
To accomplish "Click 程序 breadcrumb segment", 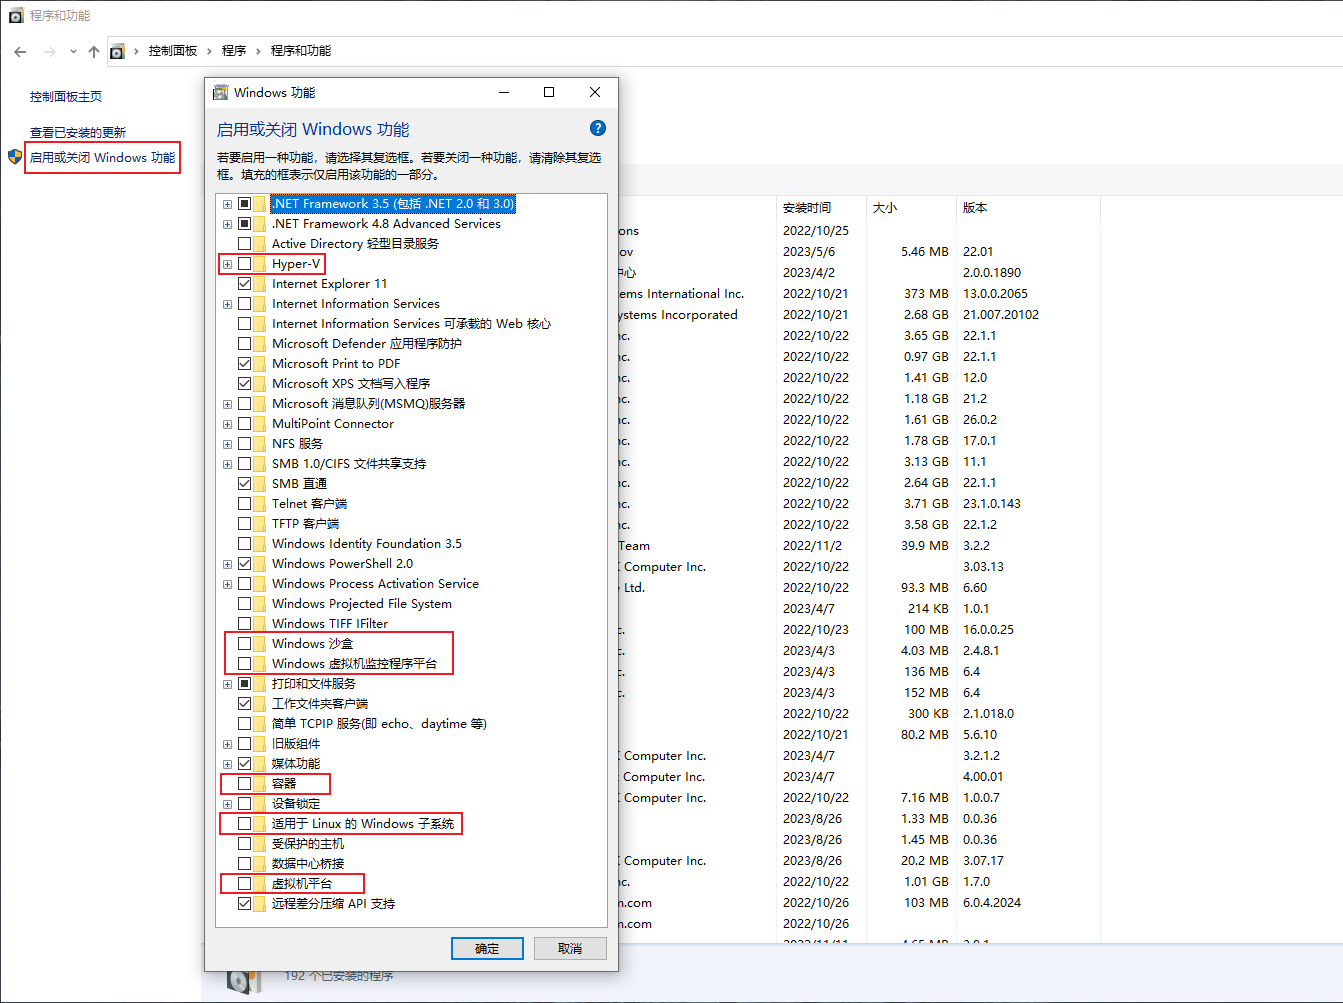I will (x=234, y=51).
